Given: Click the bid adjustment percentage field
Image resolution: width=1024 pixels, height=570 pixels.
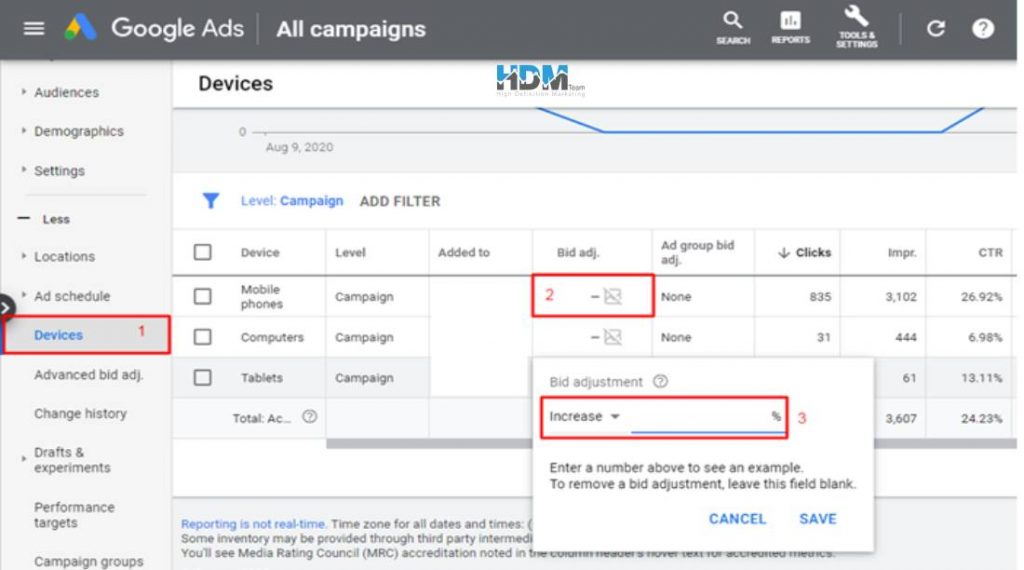Looking at the screenshot, I should pyautogui.click(x=707, y=418).
